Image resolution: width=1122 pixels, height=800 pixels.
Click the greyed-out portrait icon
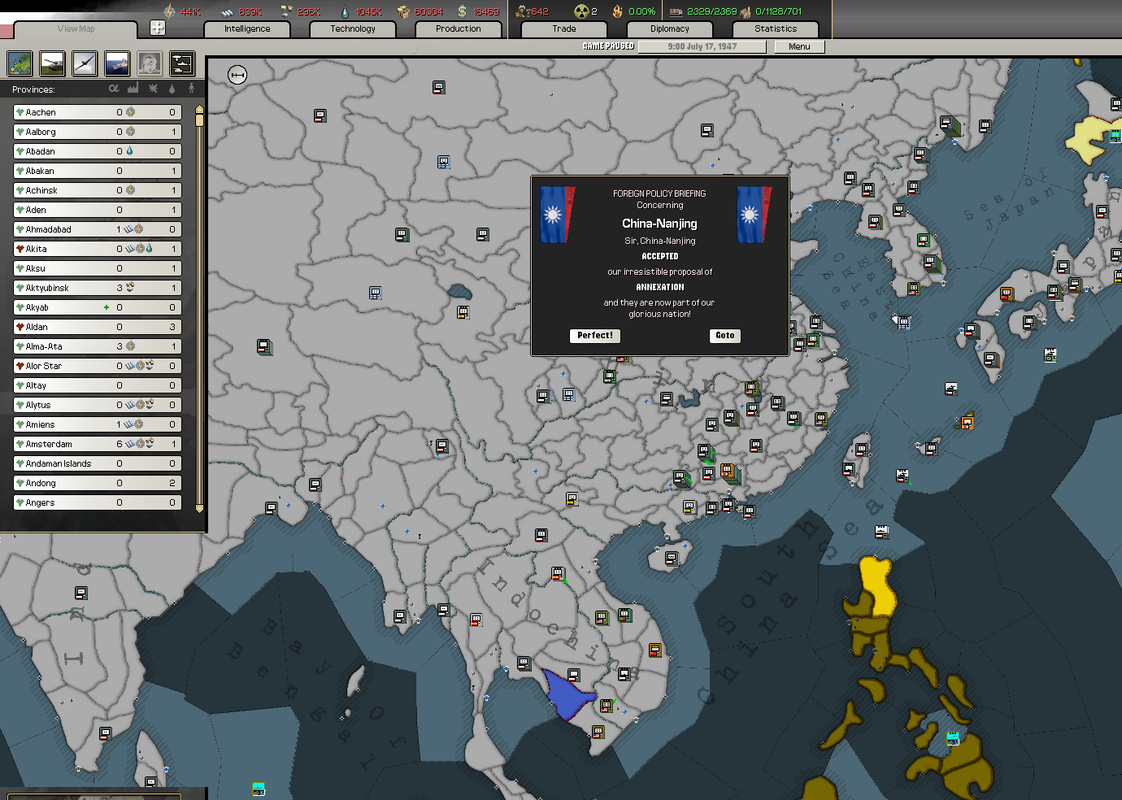[150, 63]
